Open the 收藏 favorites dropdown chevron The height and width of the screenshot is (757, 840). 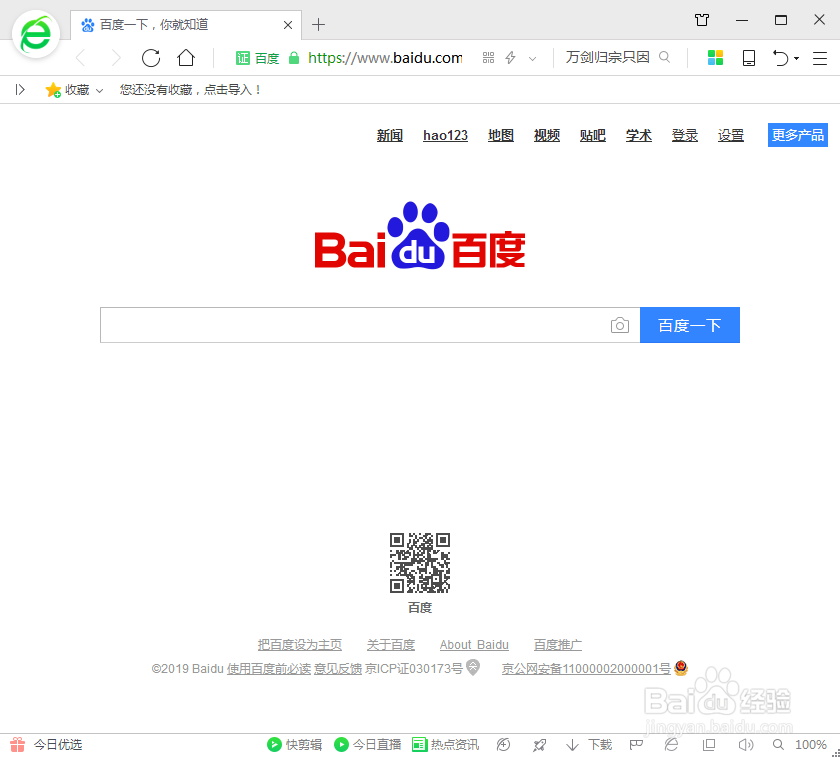pos(99,89)
